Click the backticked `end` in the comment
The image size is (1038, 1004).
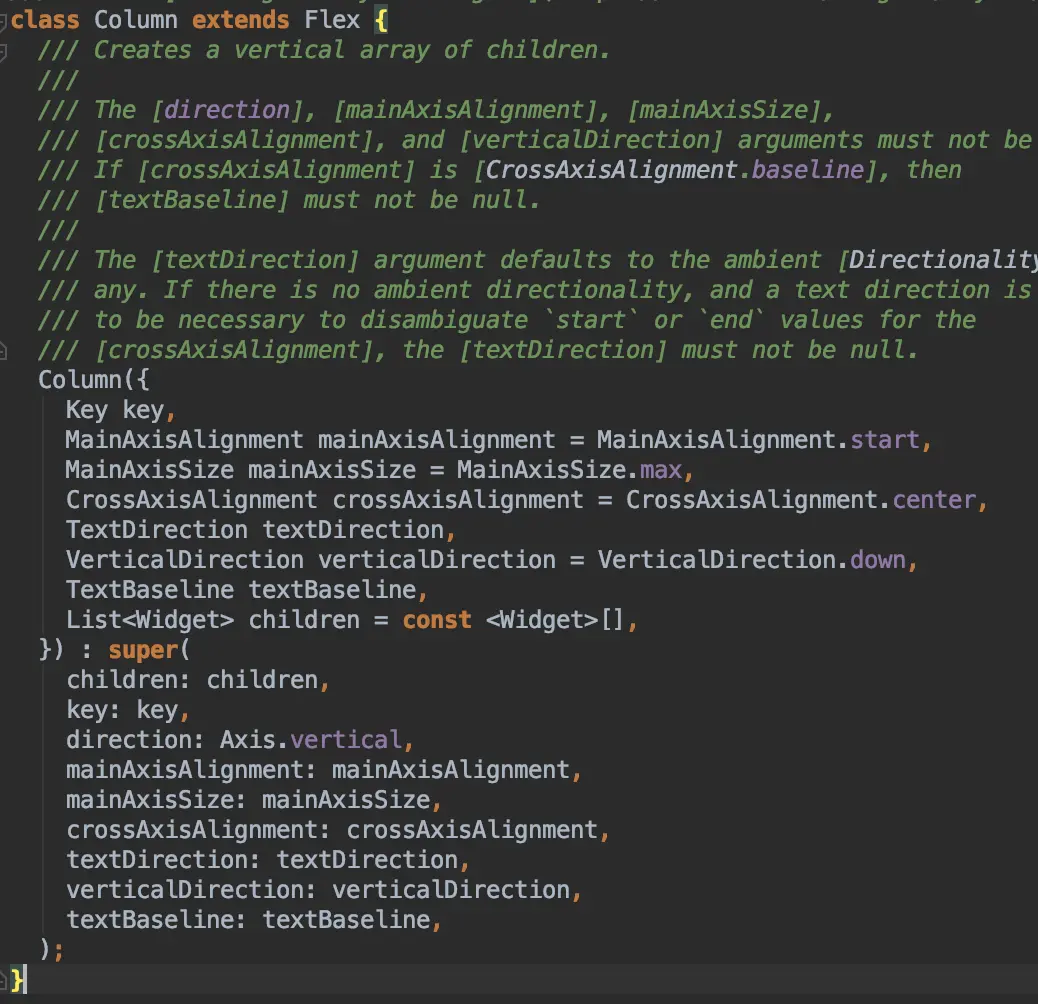731,320
